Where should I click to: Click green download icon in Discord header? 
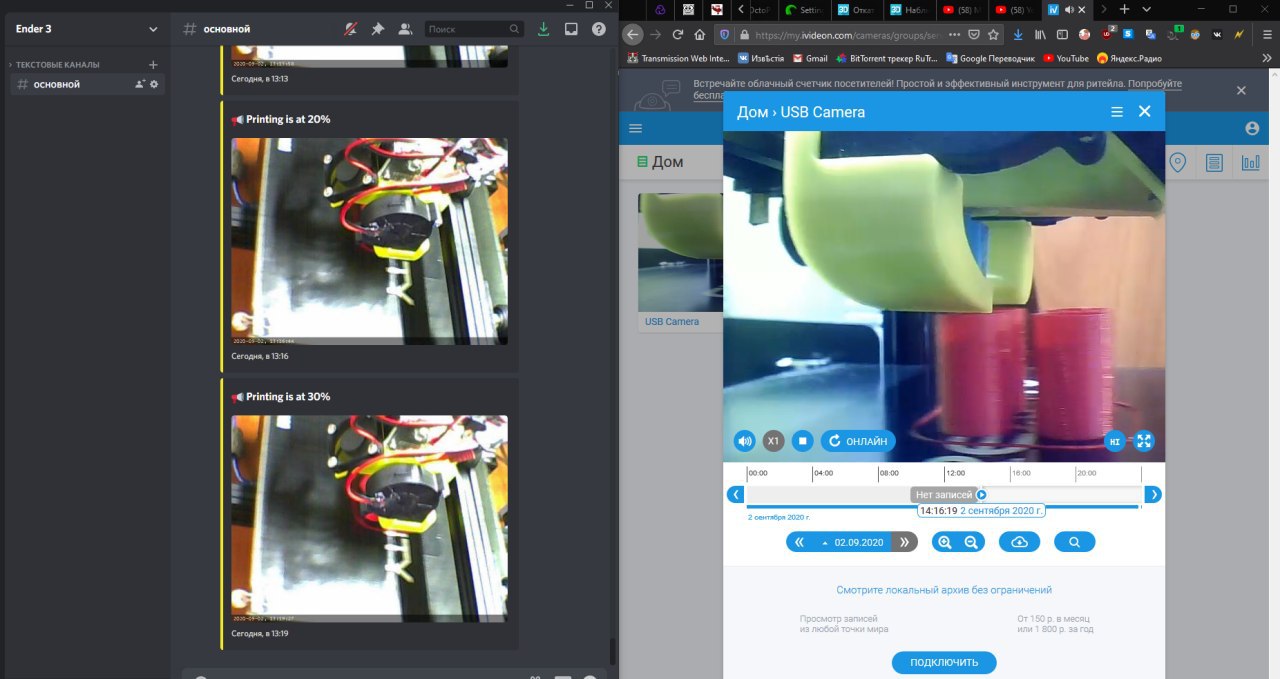click(543, 29)
